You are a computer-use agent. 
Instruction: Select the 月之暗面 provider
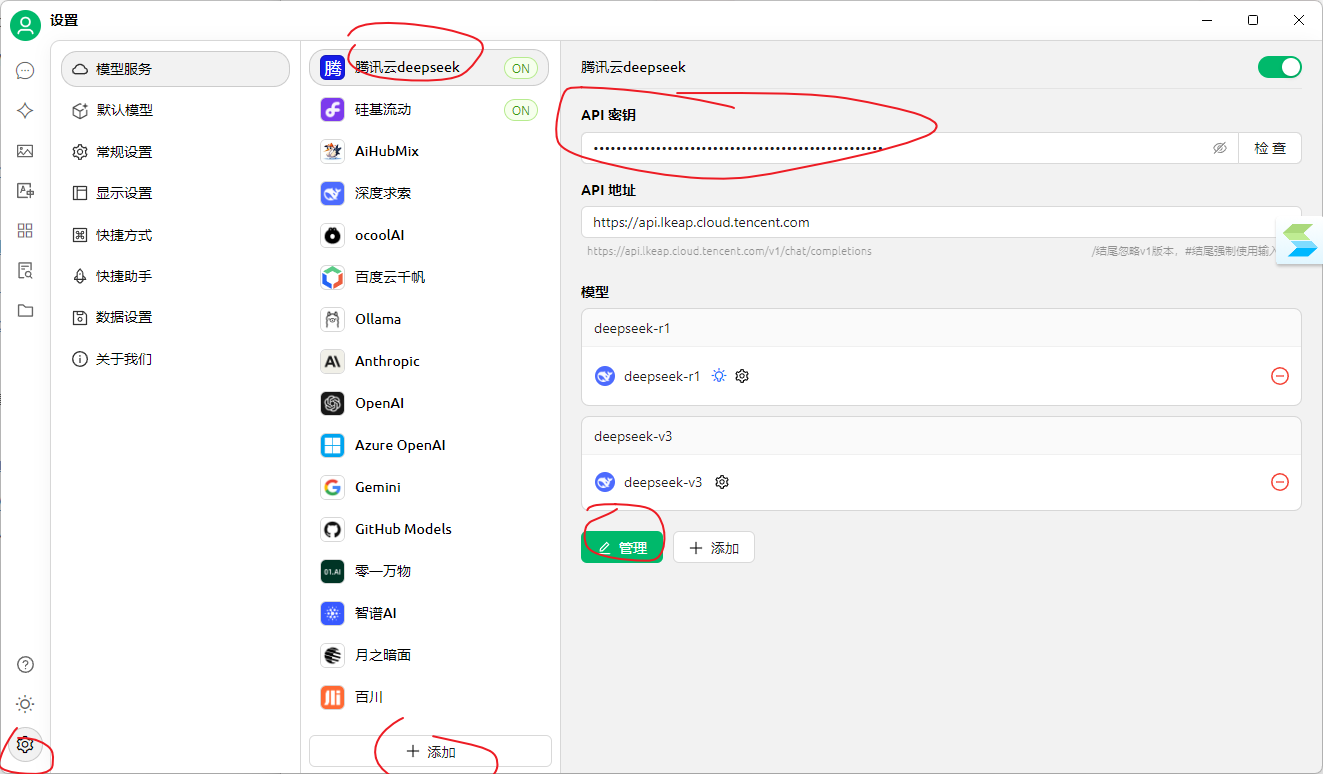tap(429, 655)
